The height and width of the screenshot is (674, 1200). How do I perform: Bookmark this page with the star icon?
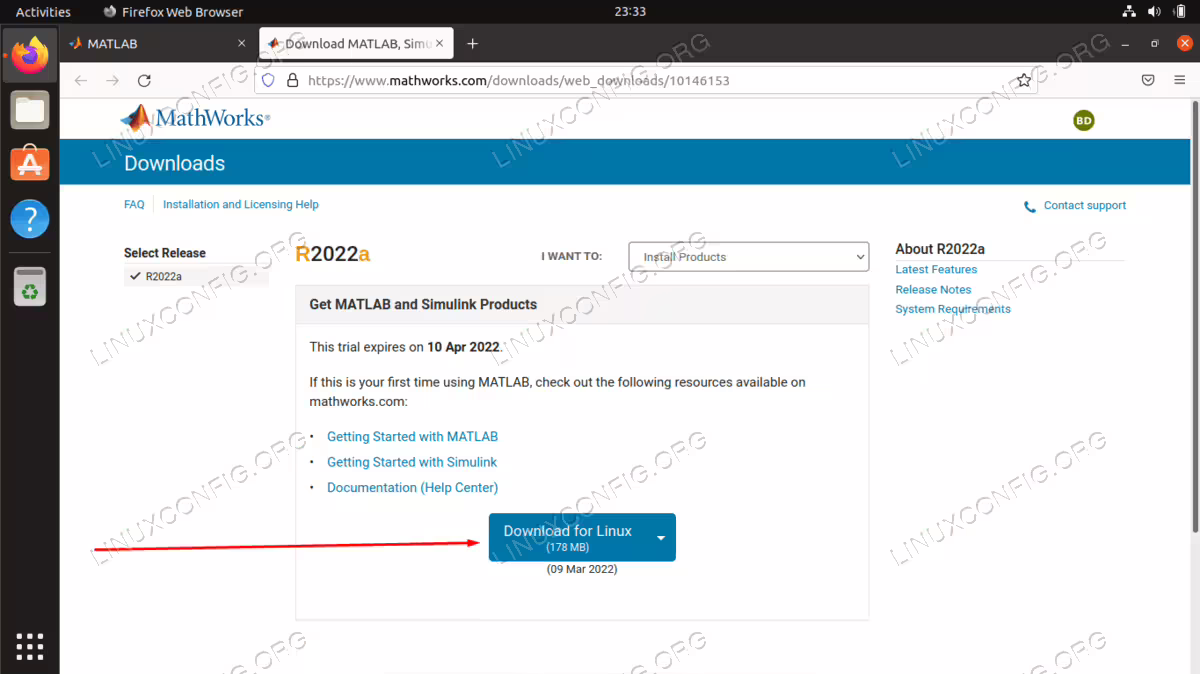(x=1024, y=80)
